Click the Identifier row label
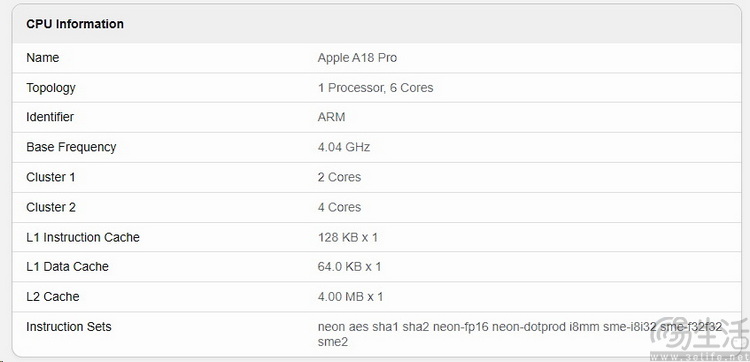This screenshot has height=362, width=750. click(50, 117)
